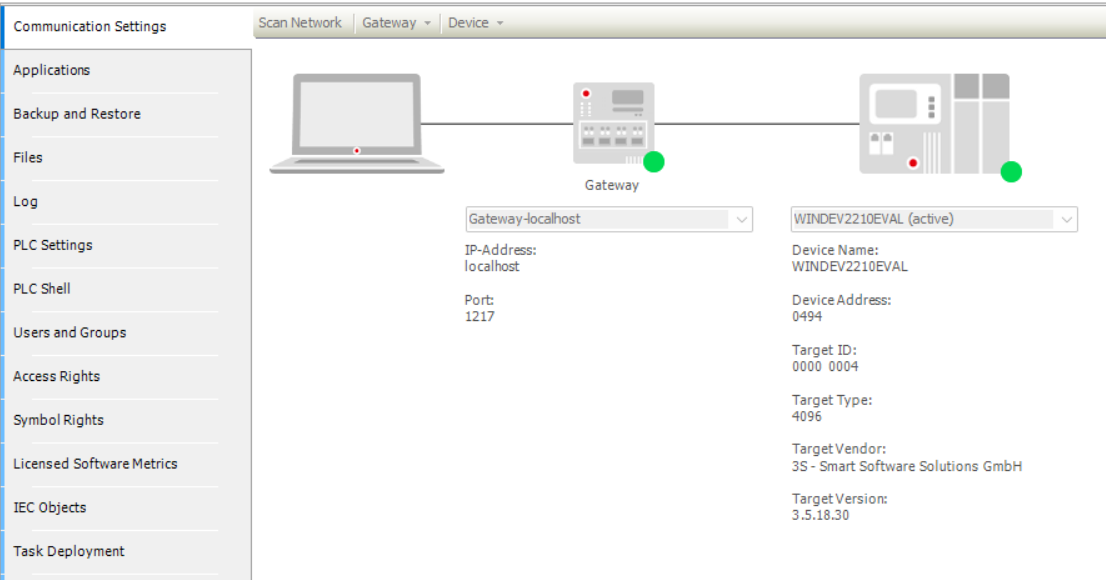The width and height of the screenshot is (1106, 580).
Task: Open the PLC Settings tab
Action: [53, 245]
